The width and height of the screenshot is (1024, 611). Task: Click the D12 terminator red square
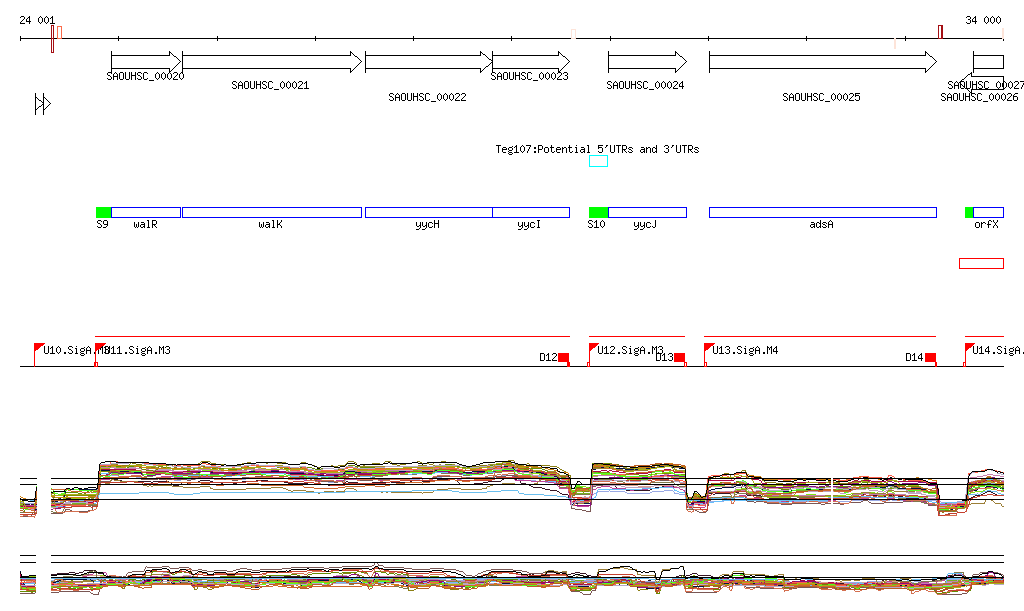pyautogui.click(x=564, y=357)
